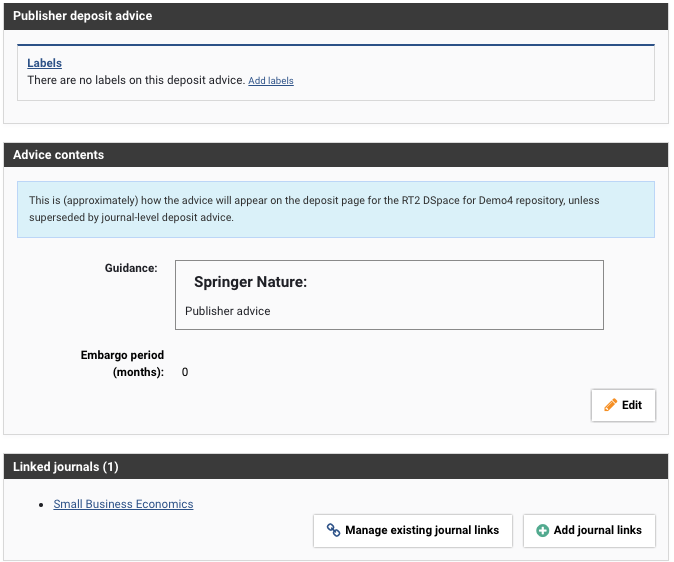Click Manage existing journal links button
This screenshot has width=674, height=562.
(413, 530)
